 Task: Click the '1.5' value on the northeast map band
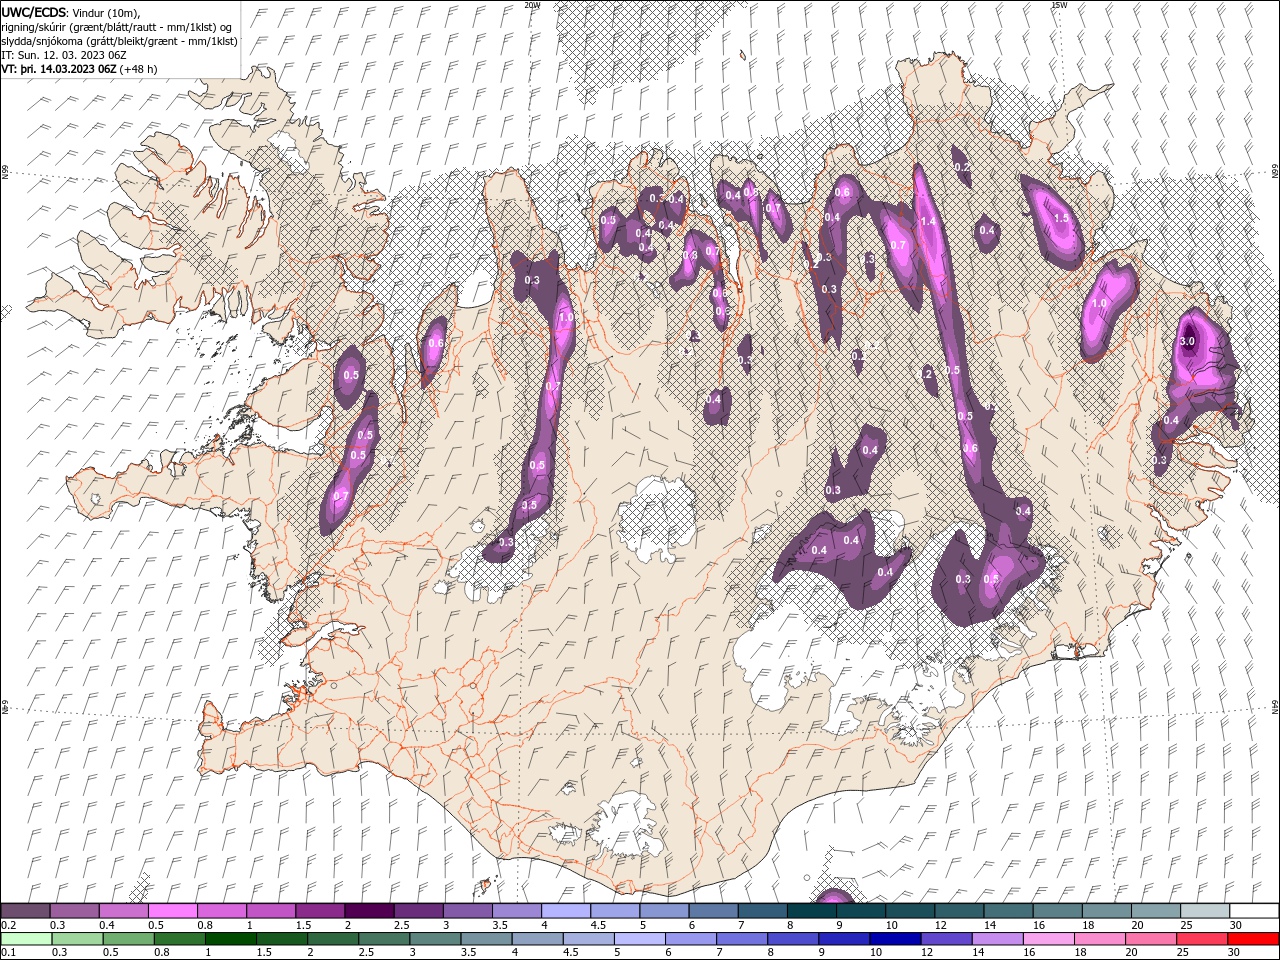(1061, 217)
